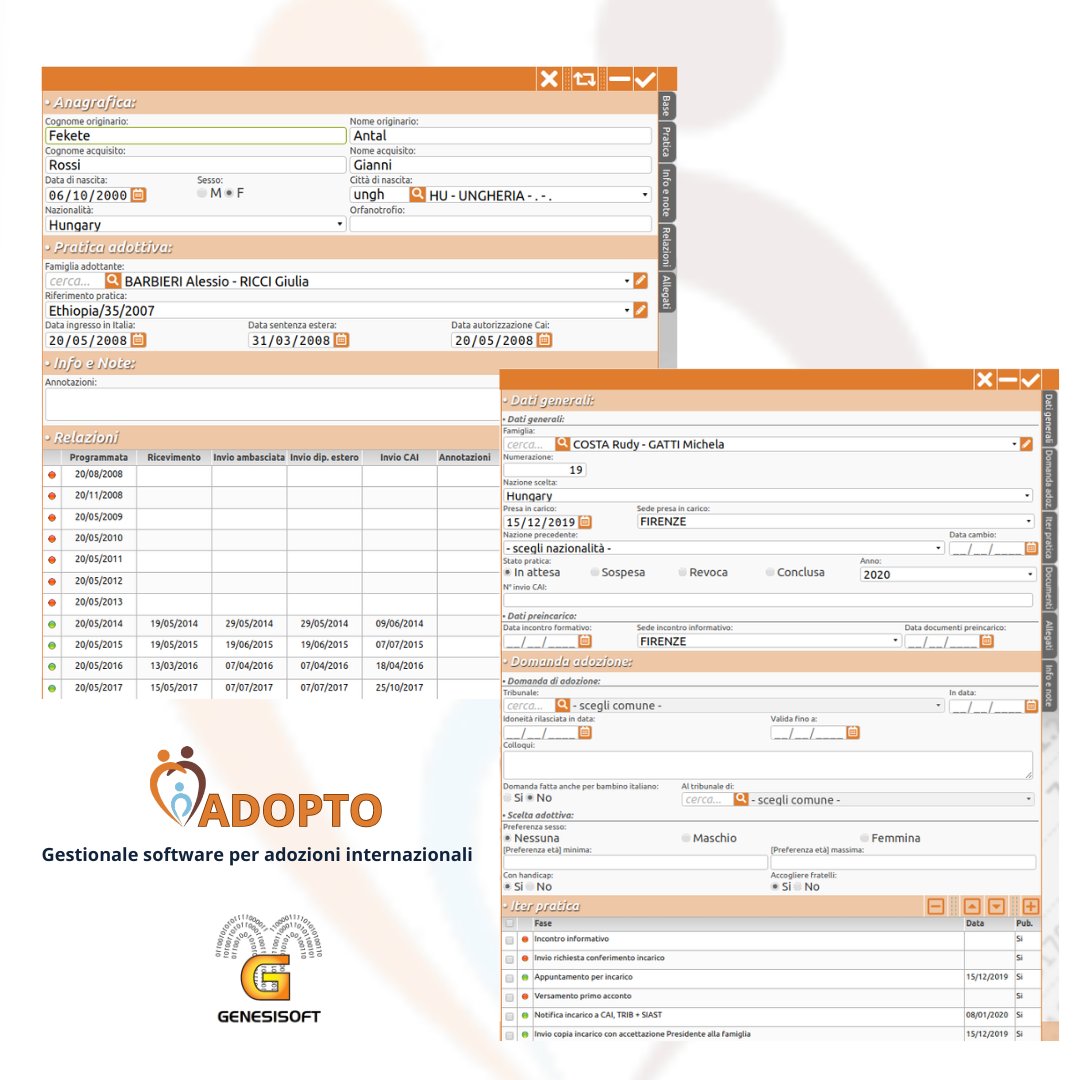Expand Riferimento pratica Ethiopia/35/2007 dropdown
The image size is (1080, 1080).
(338, 310)
